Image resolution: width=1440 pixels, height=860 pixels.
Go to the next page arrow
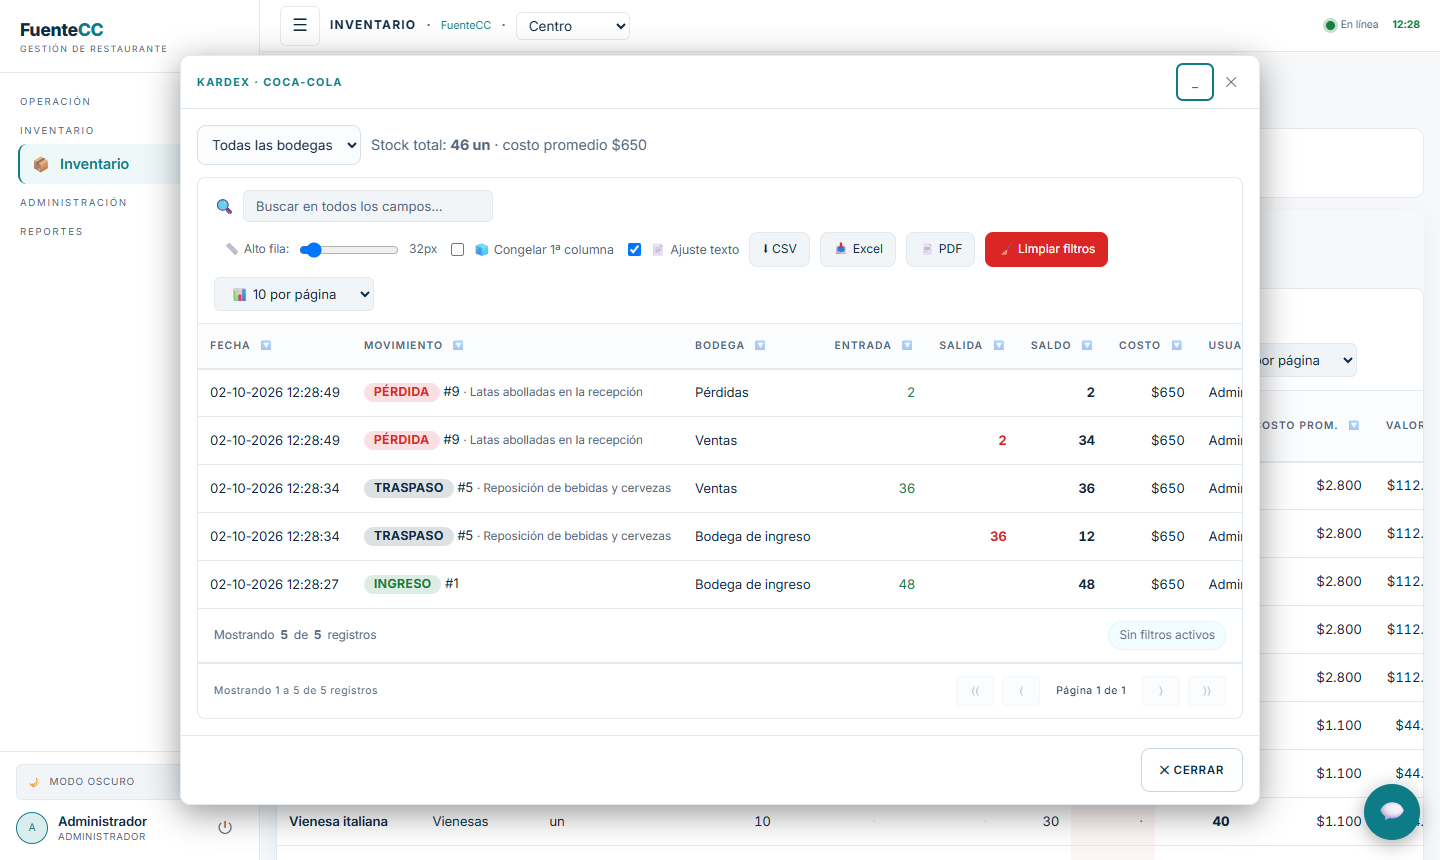tap(1161, 691)
